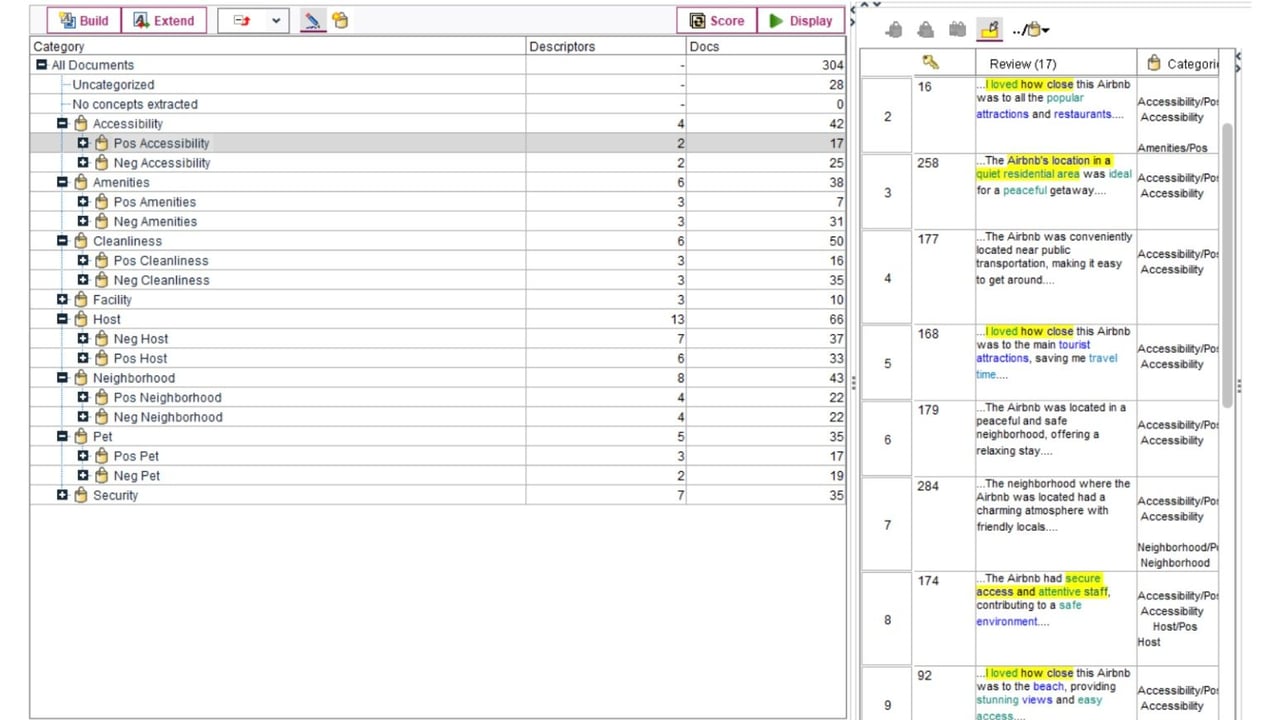The image size is (1280, 720).
Task: Expand the Pos Pet node
Action: (x=83, y=456)
